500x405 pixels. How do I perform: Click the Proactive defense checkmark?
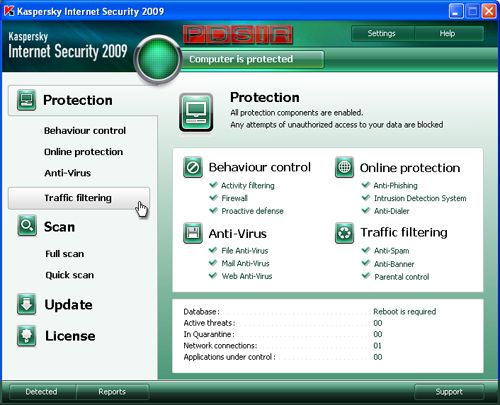coord(213,210)
